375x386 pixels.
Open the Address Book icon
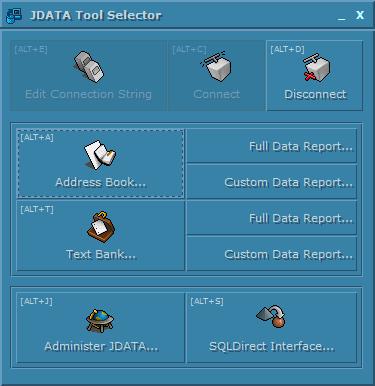pyautogui.click(x=100, y=155)
